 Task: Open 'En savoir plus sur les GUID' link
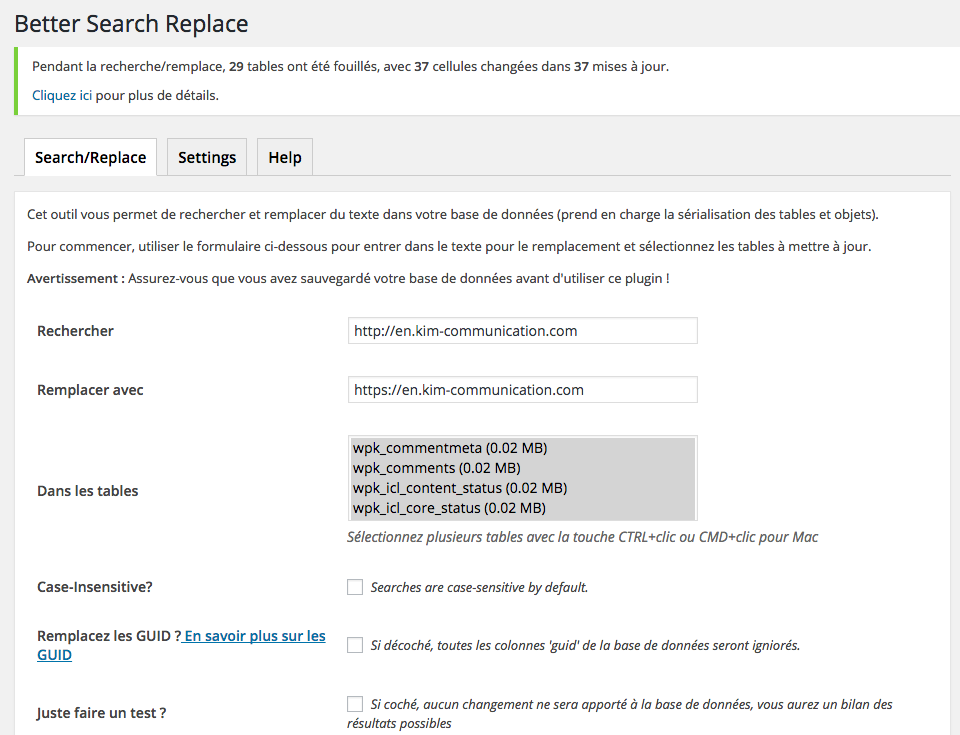[x=255, y=636]
